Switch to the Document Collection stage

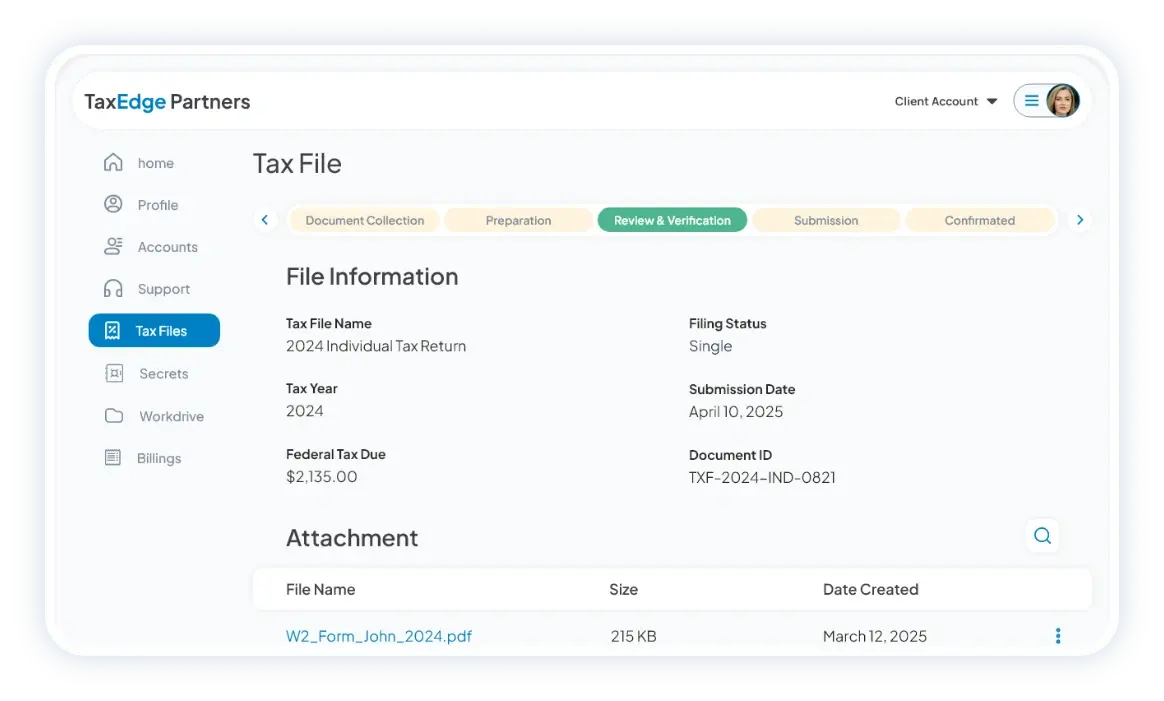tap(364, 219)
